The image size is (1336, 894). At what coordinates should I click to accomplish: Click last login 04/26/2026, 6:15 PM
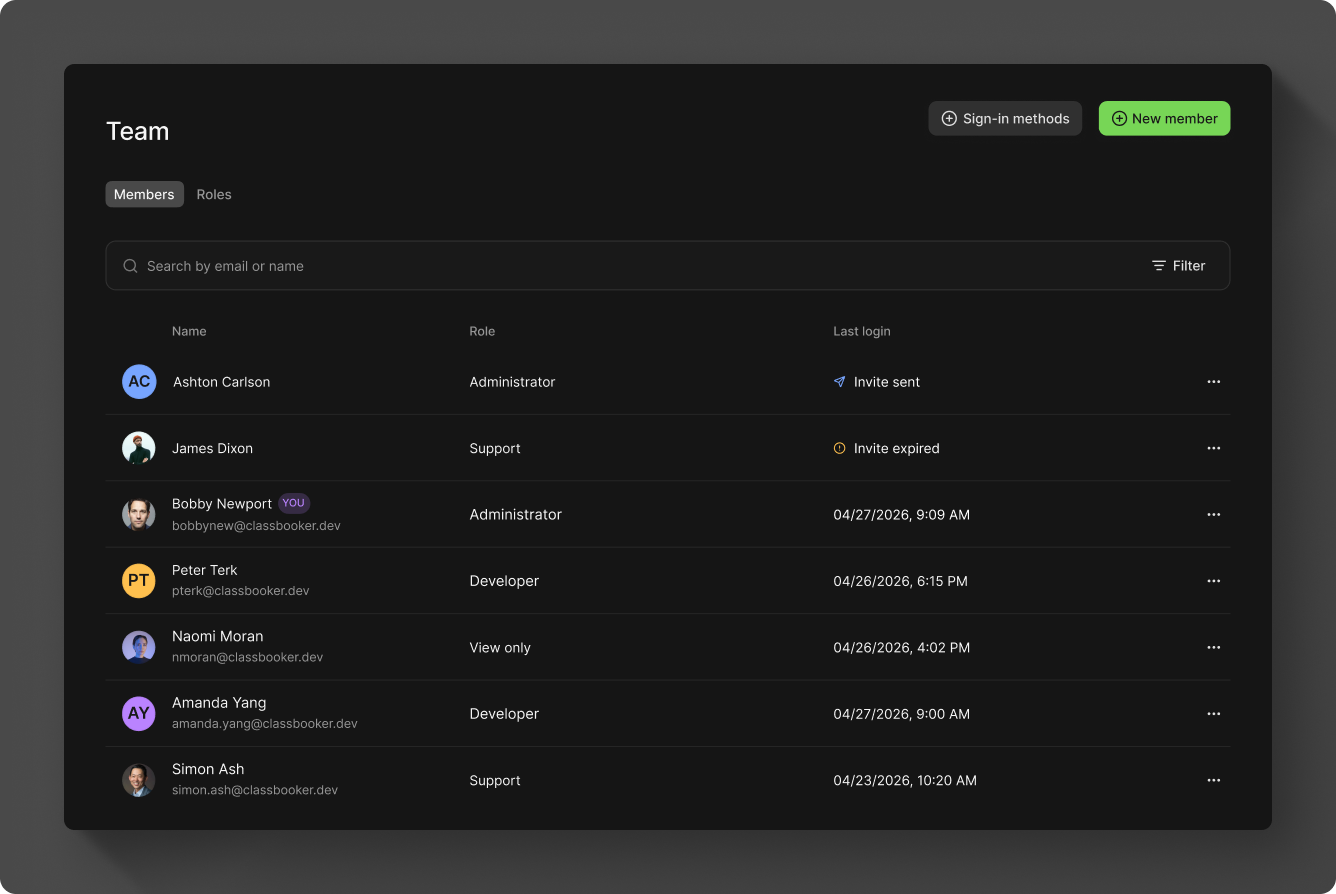900,581
